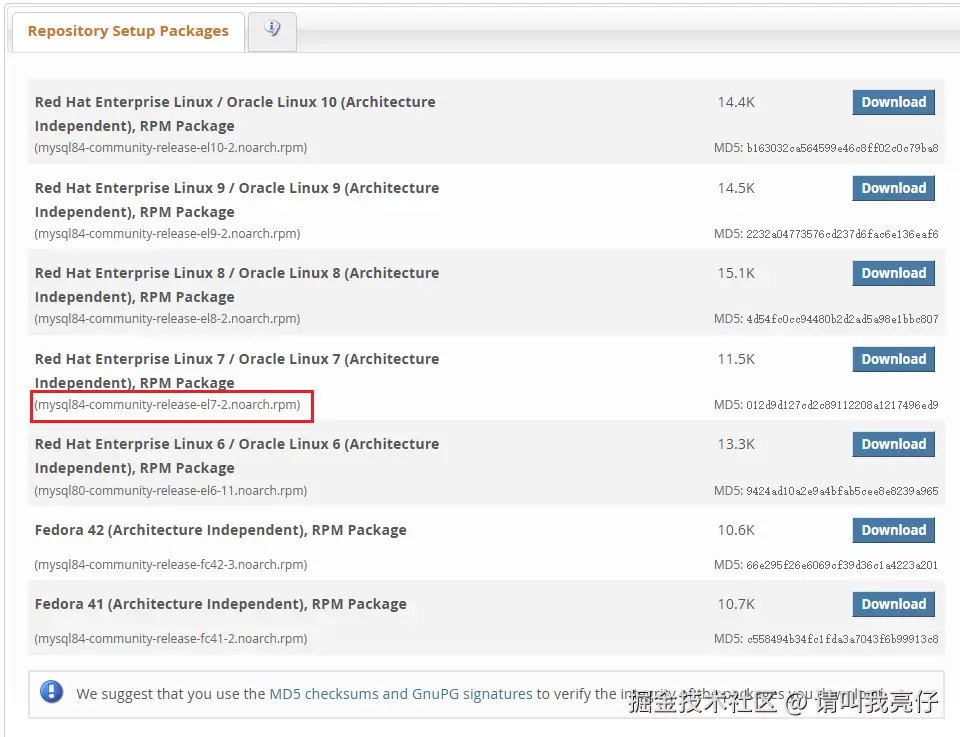The width and height of the screenshot is (960, 737).
Task: Follow MD5 checksums and GnuPG signatures link
Action: [400, 694]
